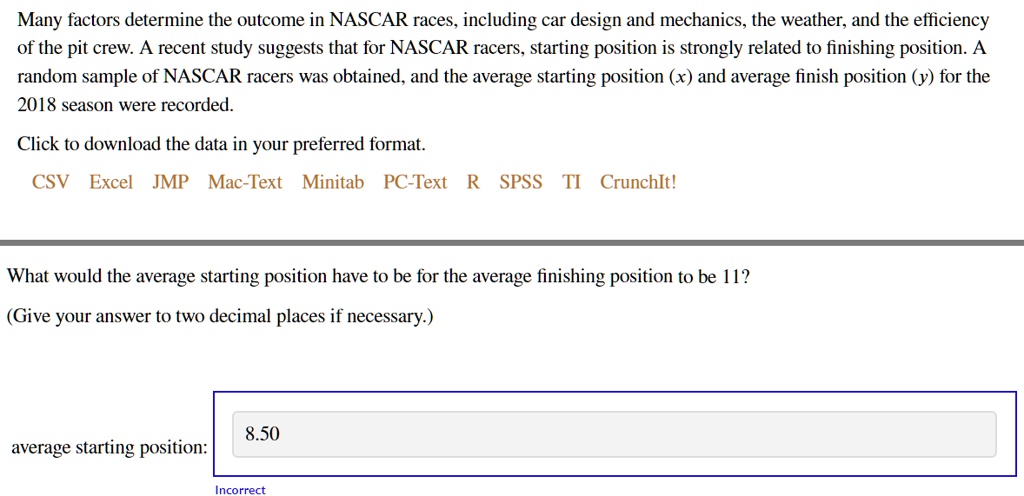Screen dimensions: 1024x496
Task: Click the 'average starting position:' field label
Action: pos(110,448)
